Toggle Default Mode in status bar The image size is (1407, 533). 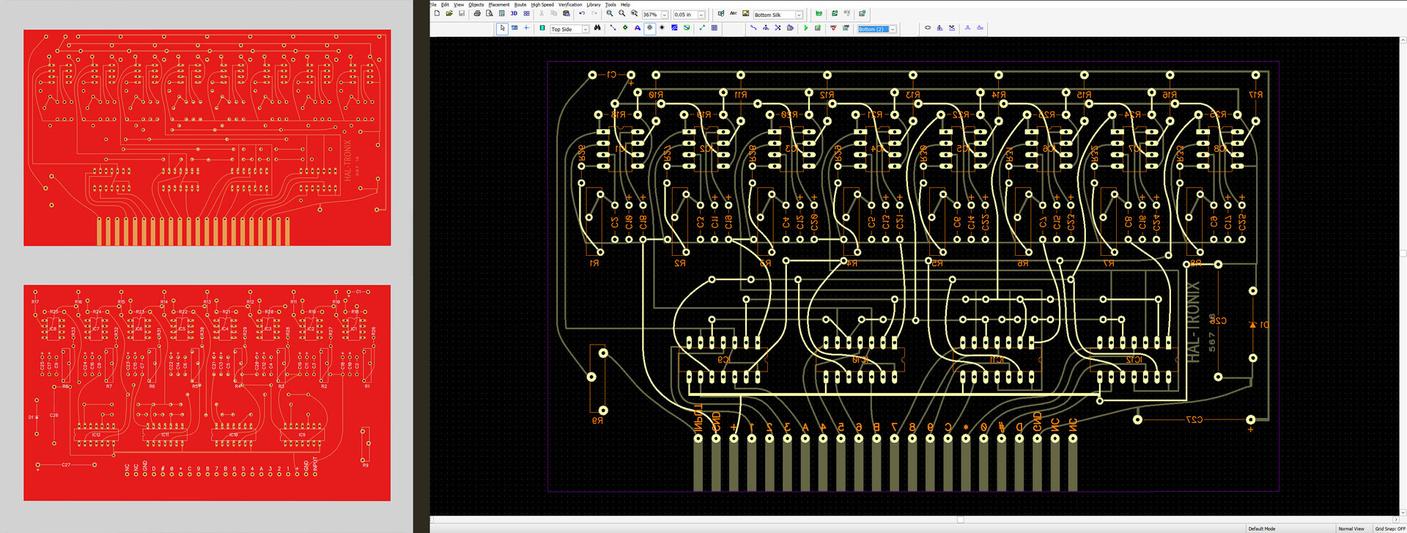coord(1261,528)
